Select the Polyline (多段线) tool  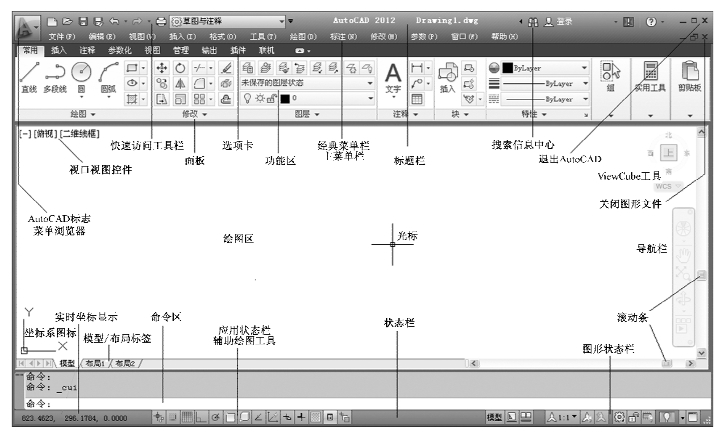(55, 77)
